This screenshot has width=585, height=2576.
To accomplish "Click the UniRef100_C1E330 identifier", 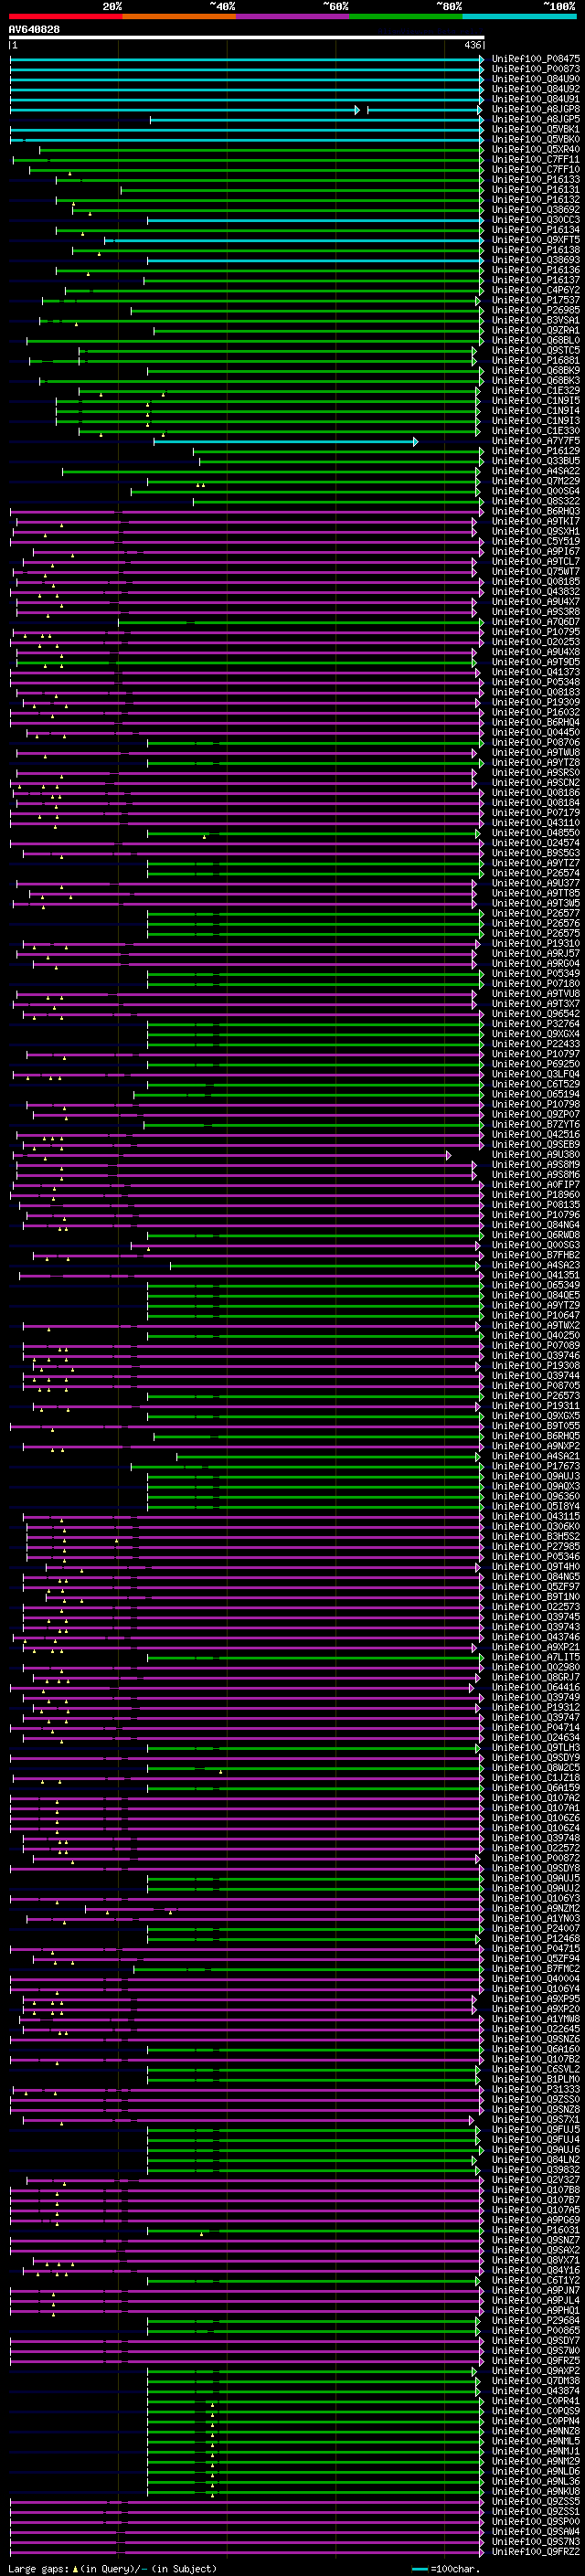I will [536, 431].
